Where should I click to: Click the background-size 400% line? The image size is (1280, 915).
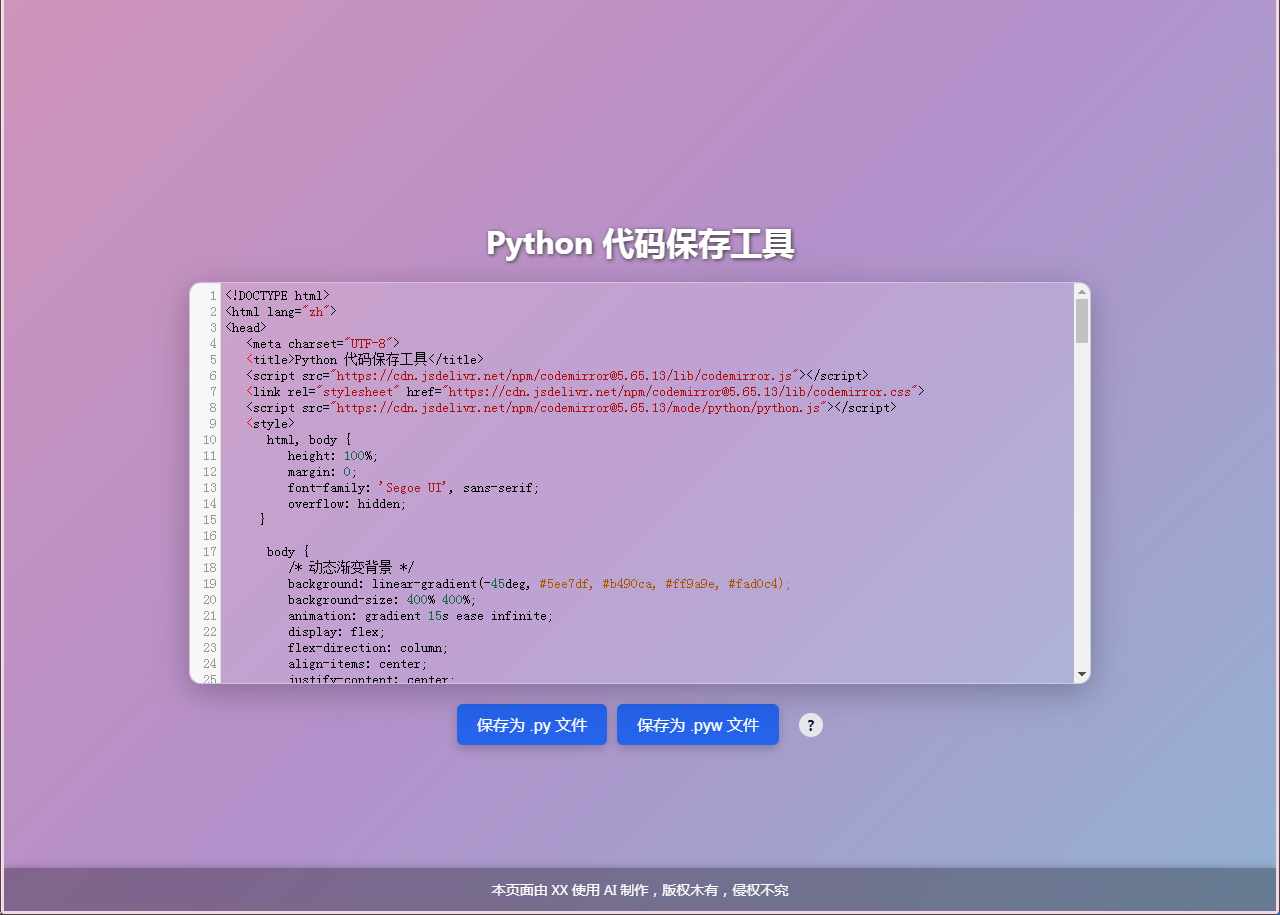(x=382, y=600)
